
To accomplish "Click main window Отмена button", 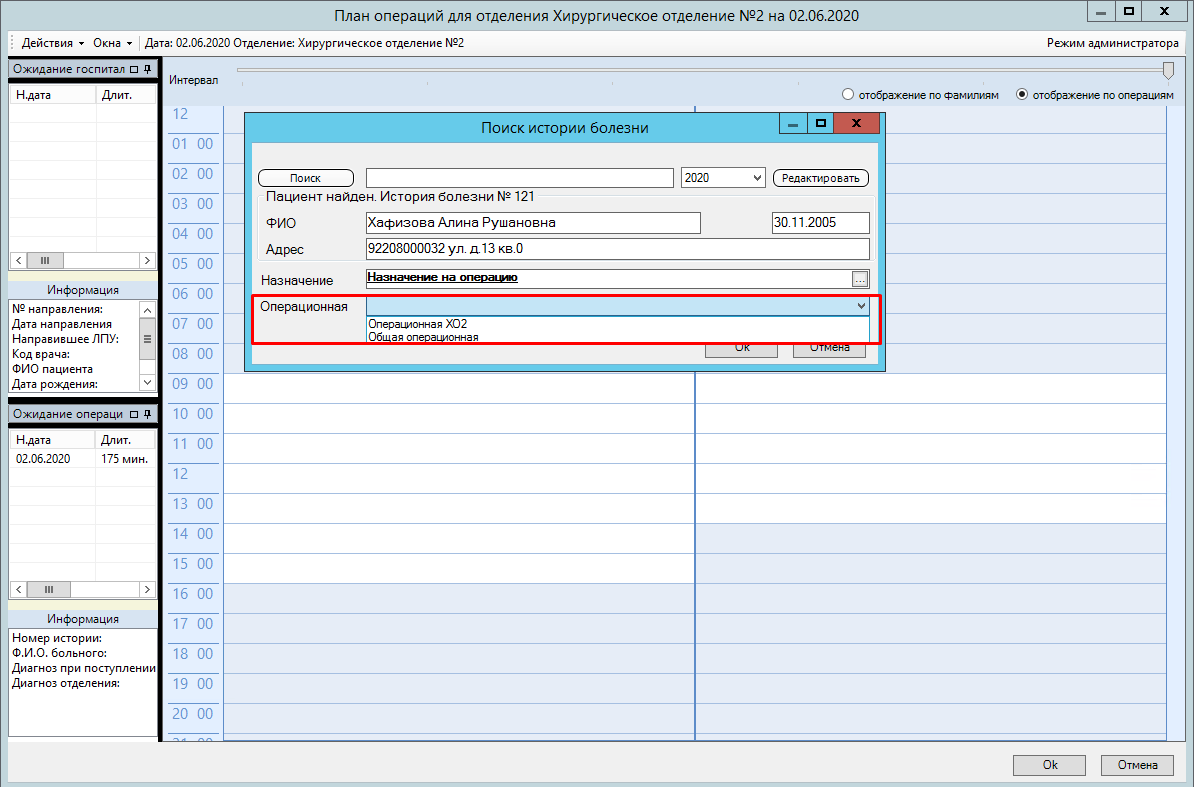I will pyautogui.click(x=1137, y=765).
